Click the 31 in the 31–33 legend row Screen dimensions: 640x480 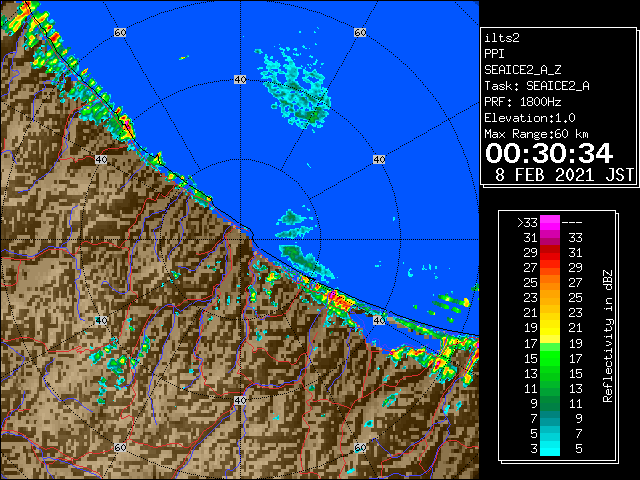531,238
